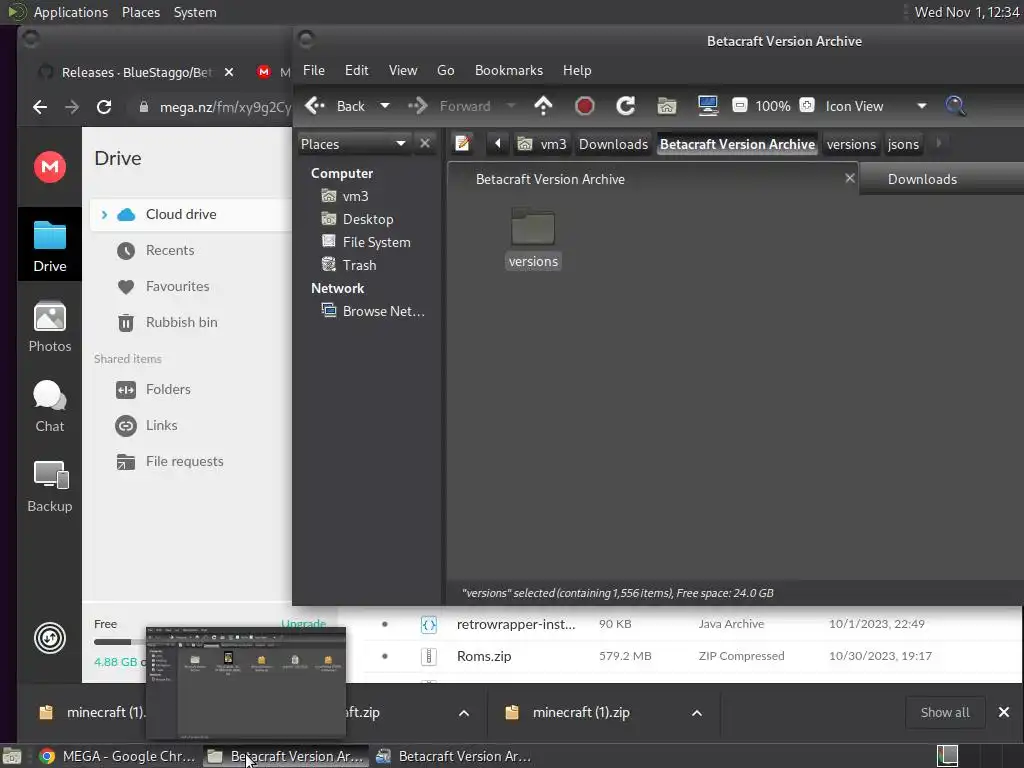Zoom out with the minus icon

coord(740,105)
